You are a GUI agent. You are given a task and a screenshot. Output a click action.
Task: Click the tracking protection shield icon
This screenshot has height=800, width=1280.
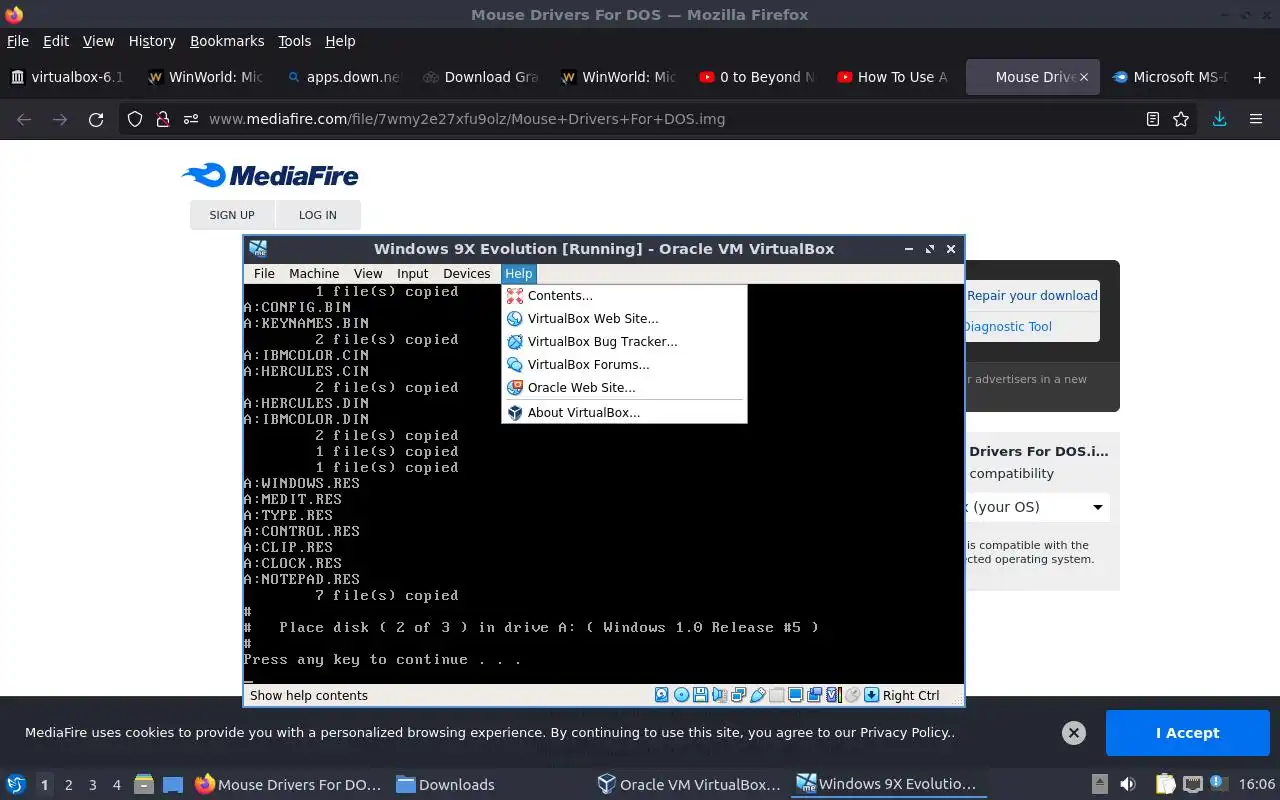pos(135,119)
